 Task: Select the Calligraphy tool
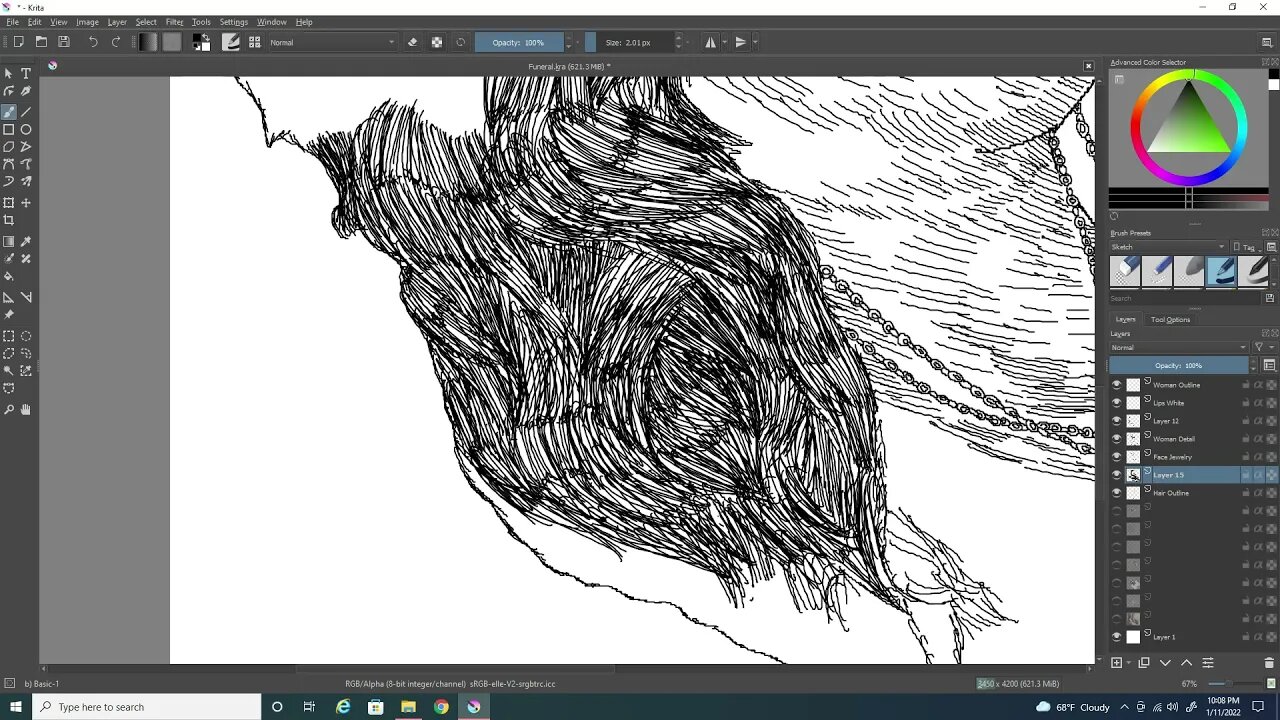coord(26,91)
